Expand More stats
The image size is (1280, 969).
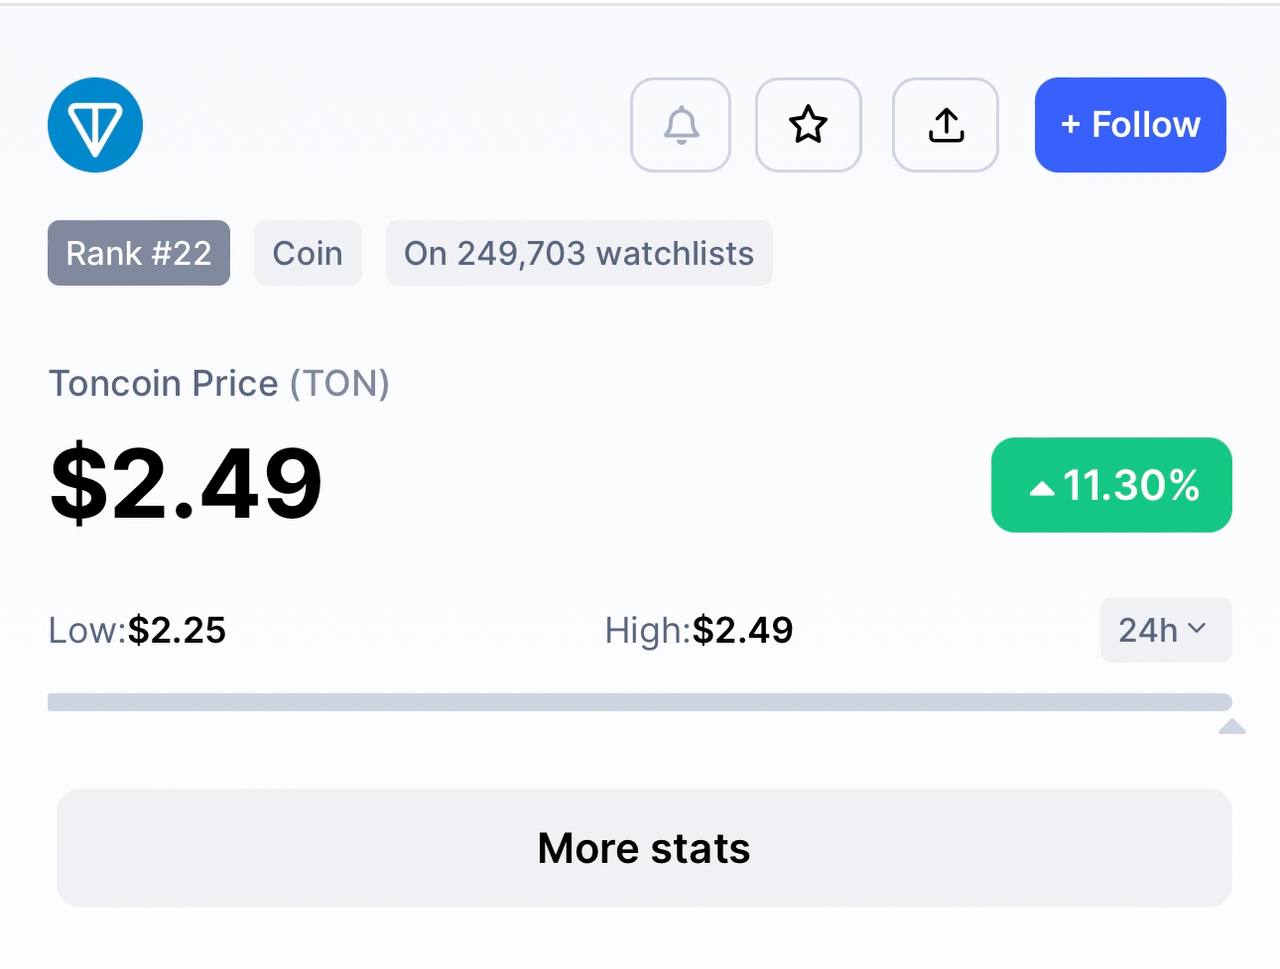point(644,848)
